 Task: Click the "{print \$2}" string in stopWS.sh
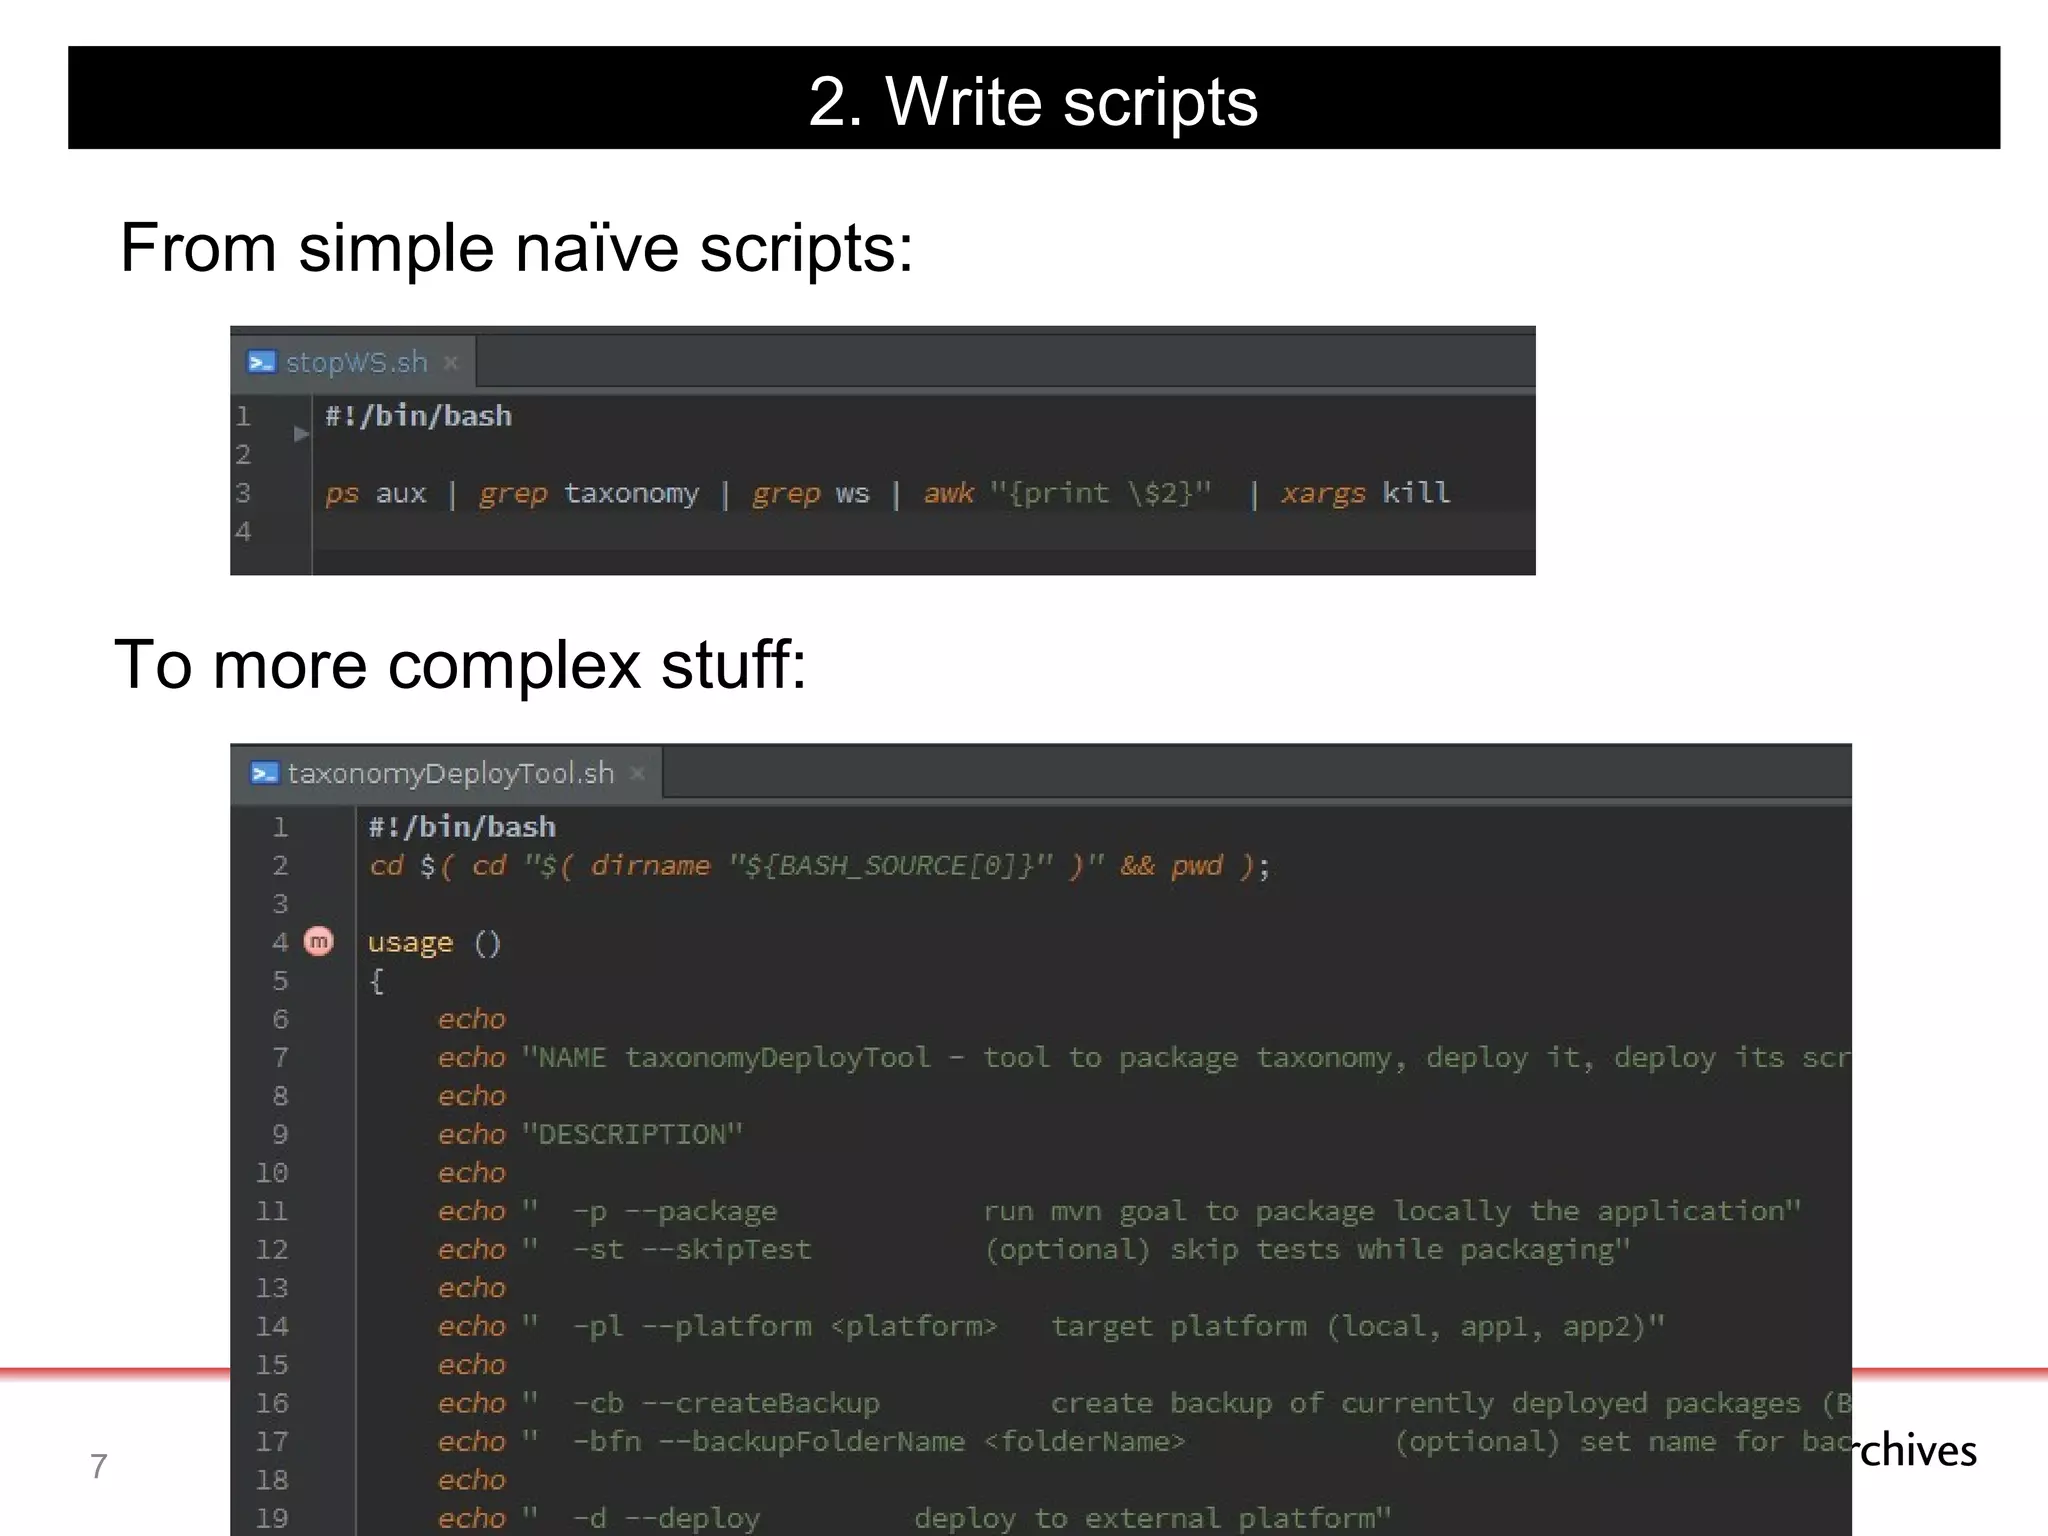[x=1100, y=494]
